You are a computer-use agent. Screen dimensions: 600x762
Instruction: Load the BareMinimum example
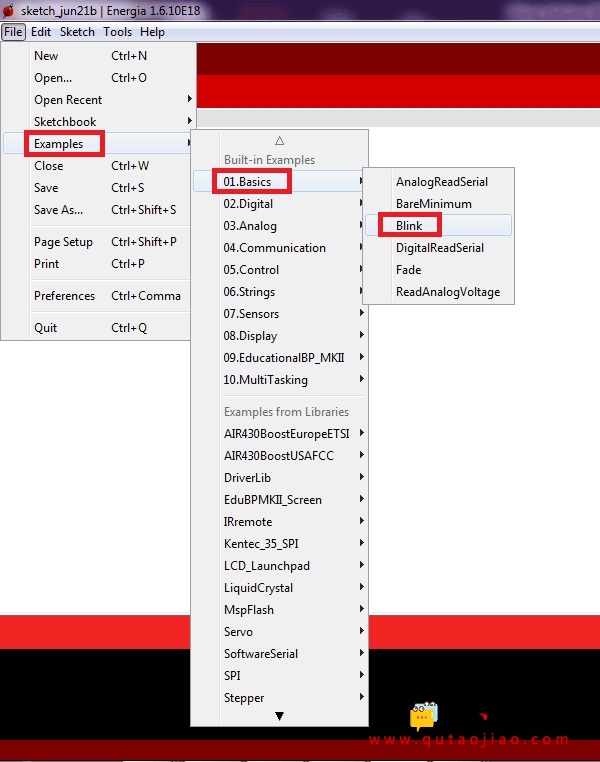pyautogui.click(x=438, y=204)
